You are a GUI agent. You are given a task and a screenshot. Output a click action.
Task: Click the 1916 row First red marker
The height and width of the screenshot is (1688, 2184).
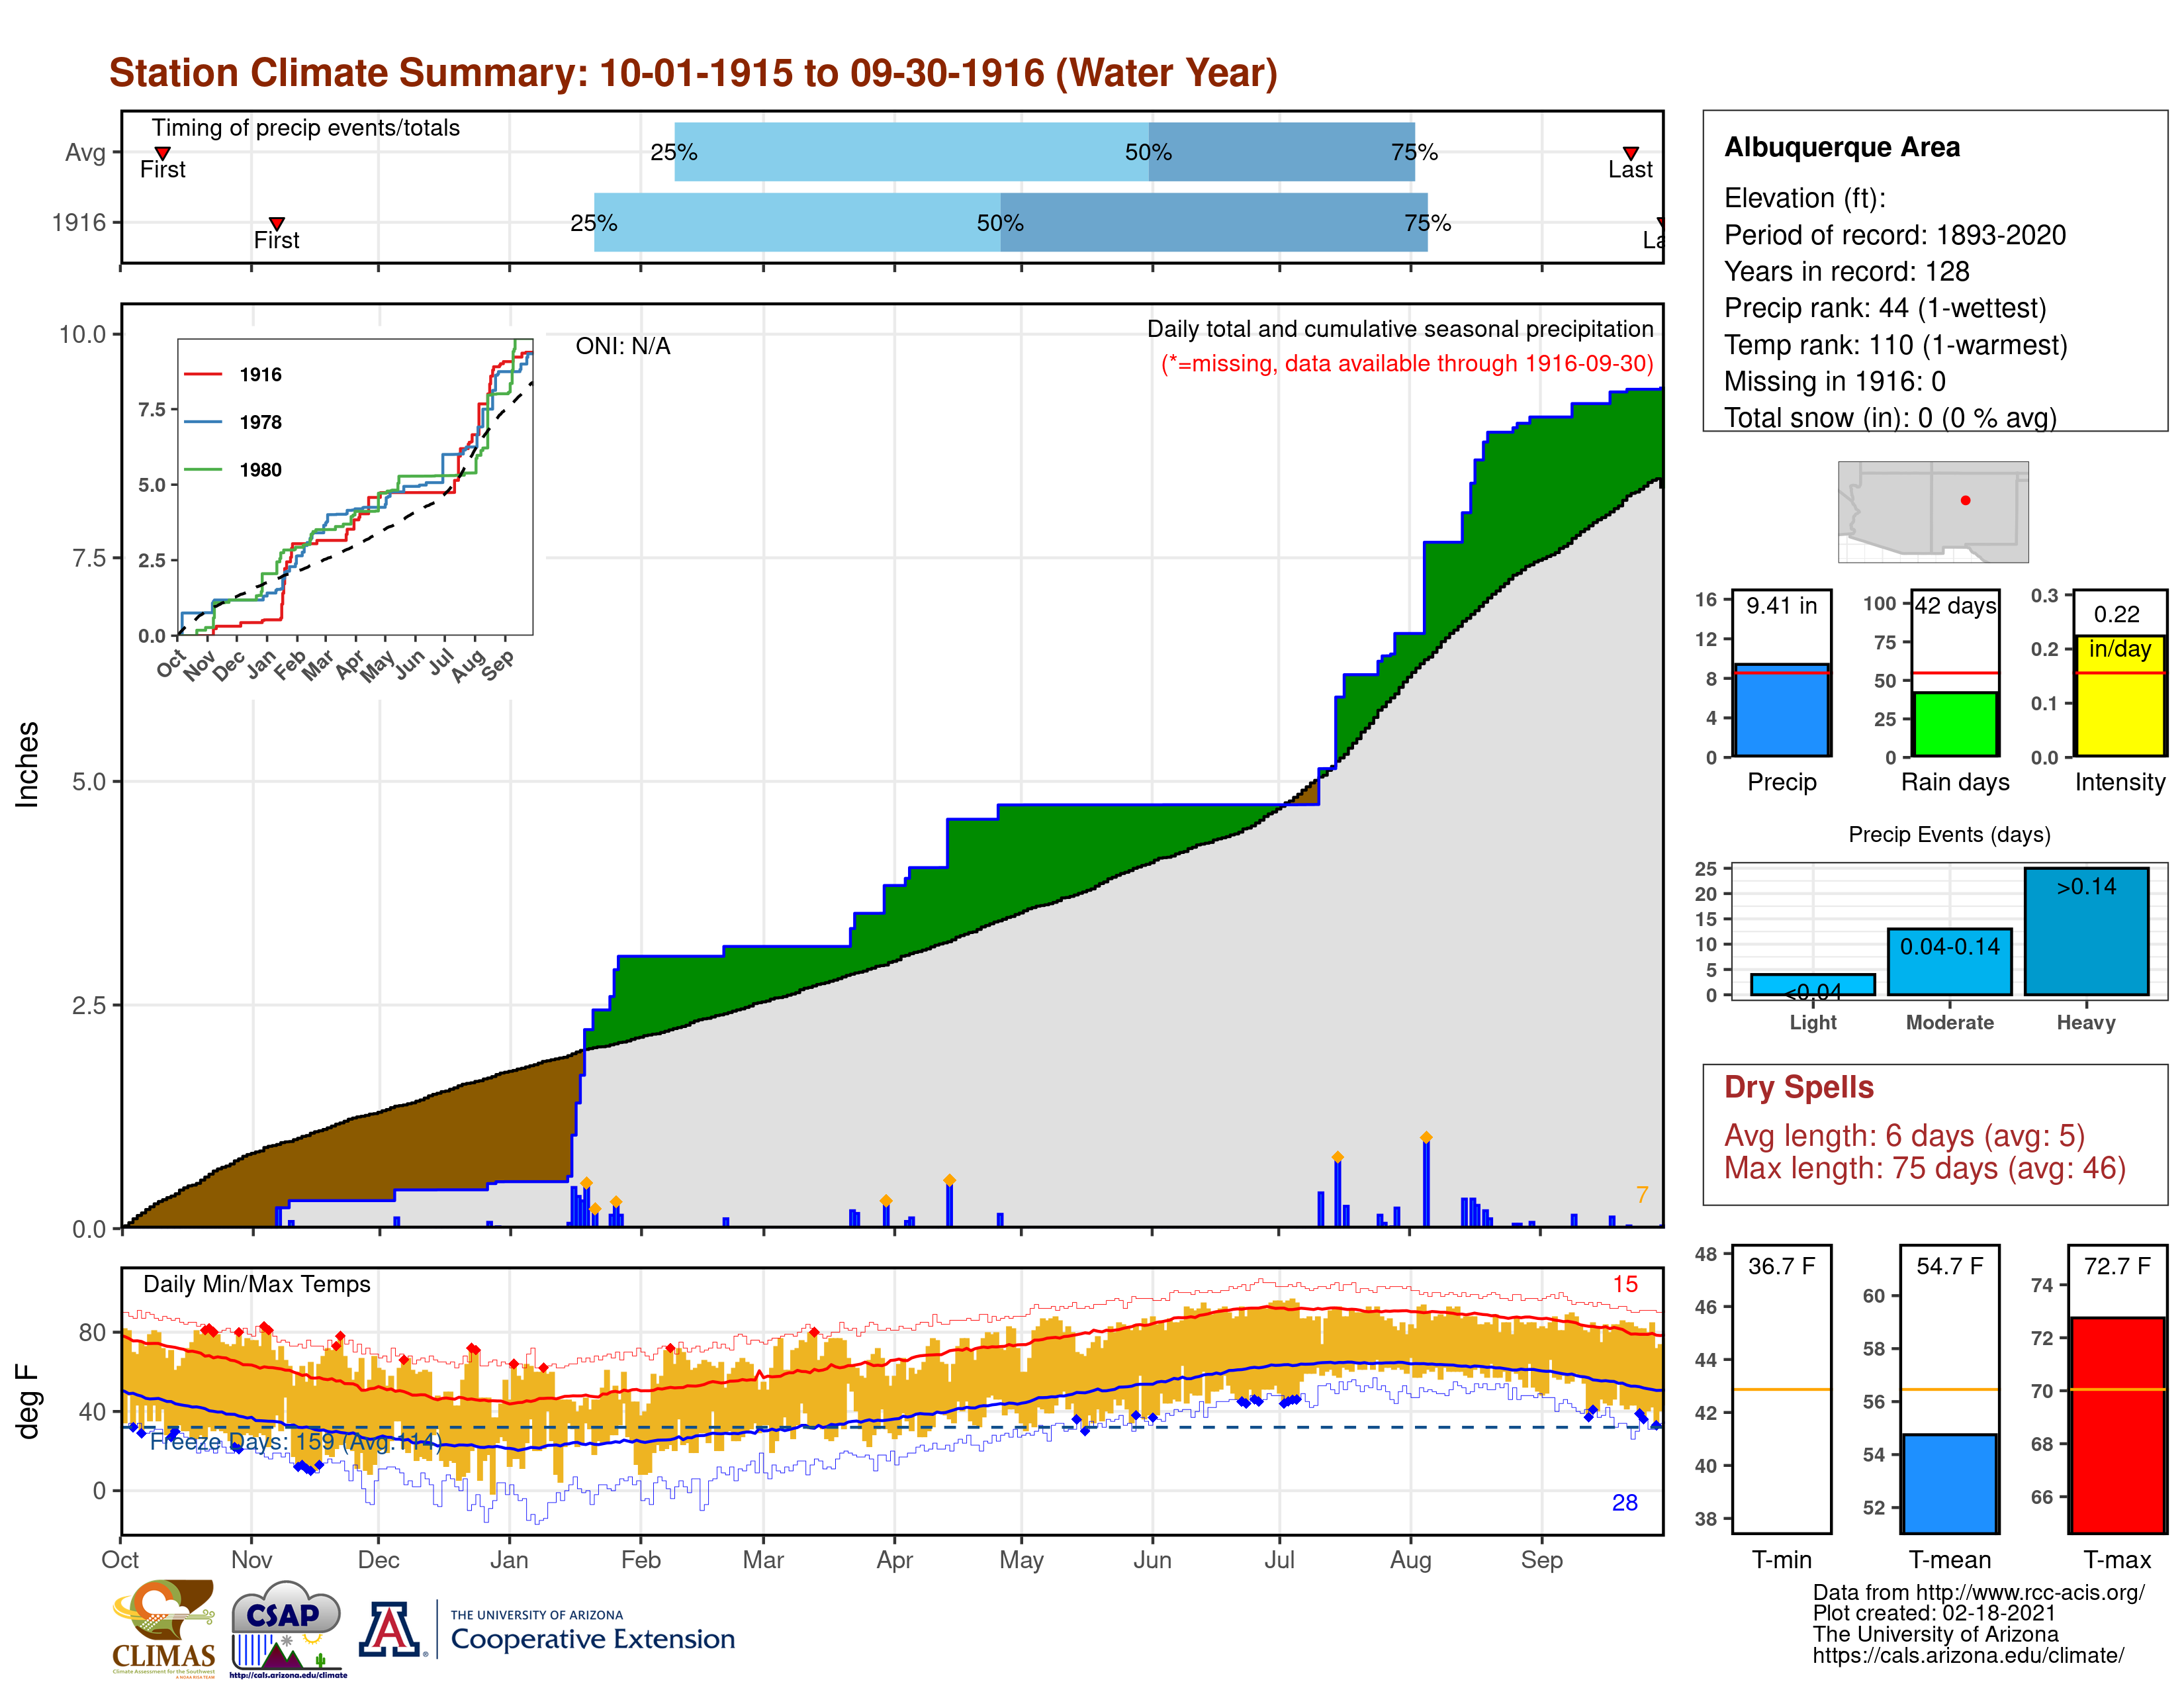point(277,223)
